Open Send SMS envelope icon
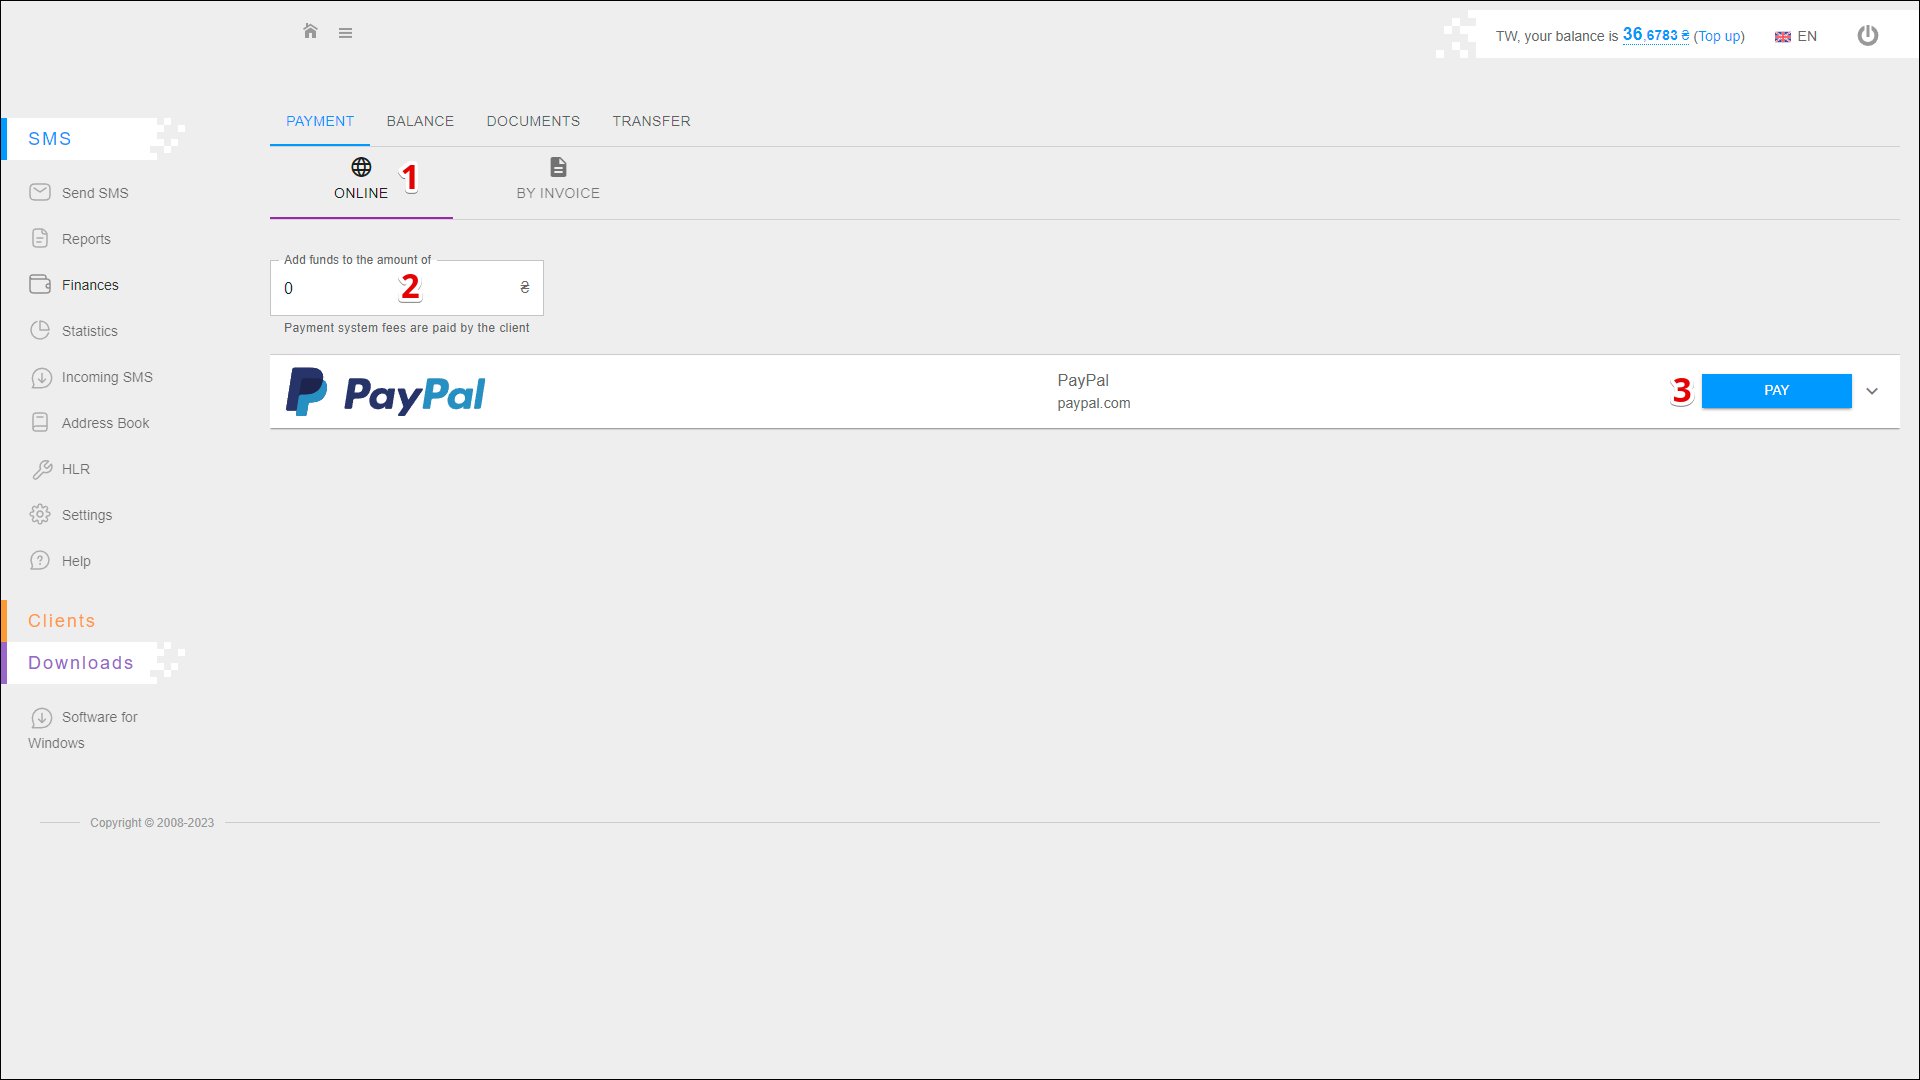Viewport: 1920px width, 1080px height. [x=40, y=192]
